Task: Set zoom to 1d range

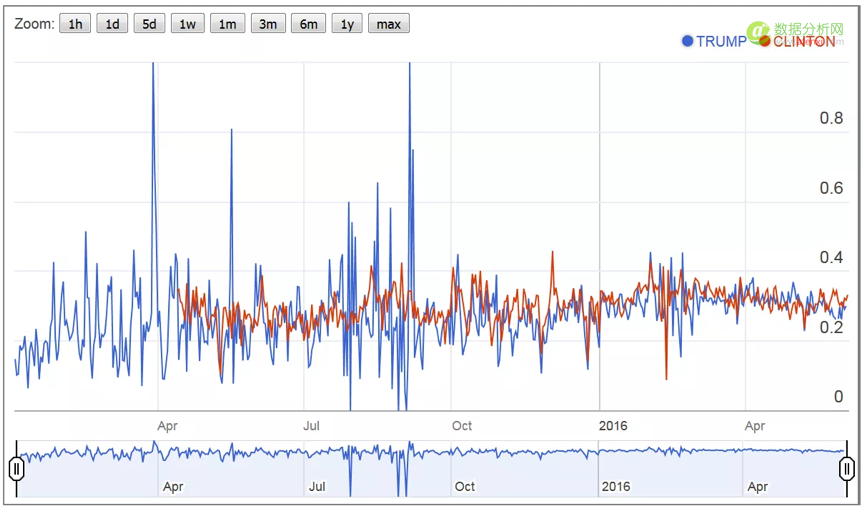Action: coord(112,24)
